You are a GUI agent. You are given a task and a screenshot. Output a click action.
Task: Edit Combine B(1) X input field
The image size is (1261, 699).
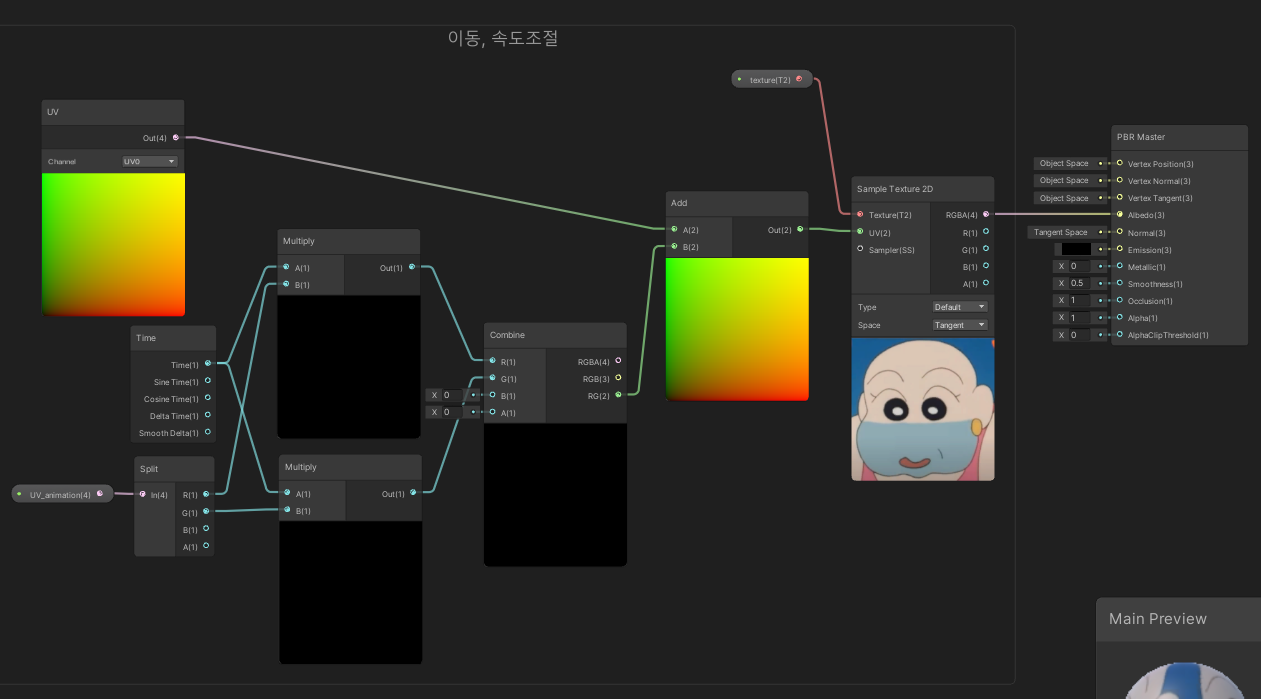pos(454,395)
